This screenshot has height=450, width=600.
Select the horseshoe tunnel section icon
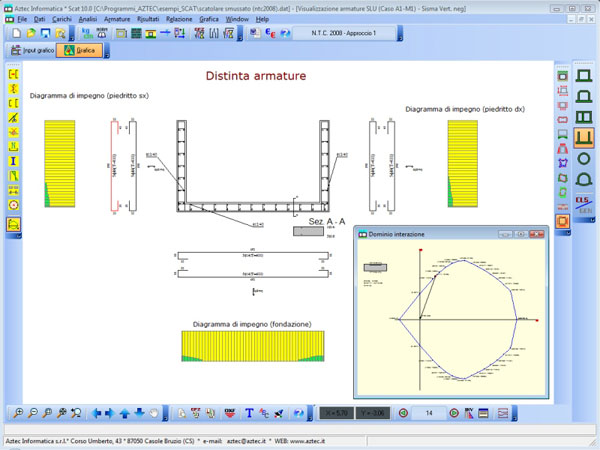[x=584, y=179]
